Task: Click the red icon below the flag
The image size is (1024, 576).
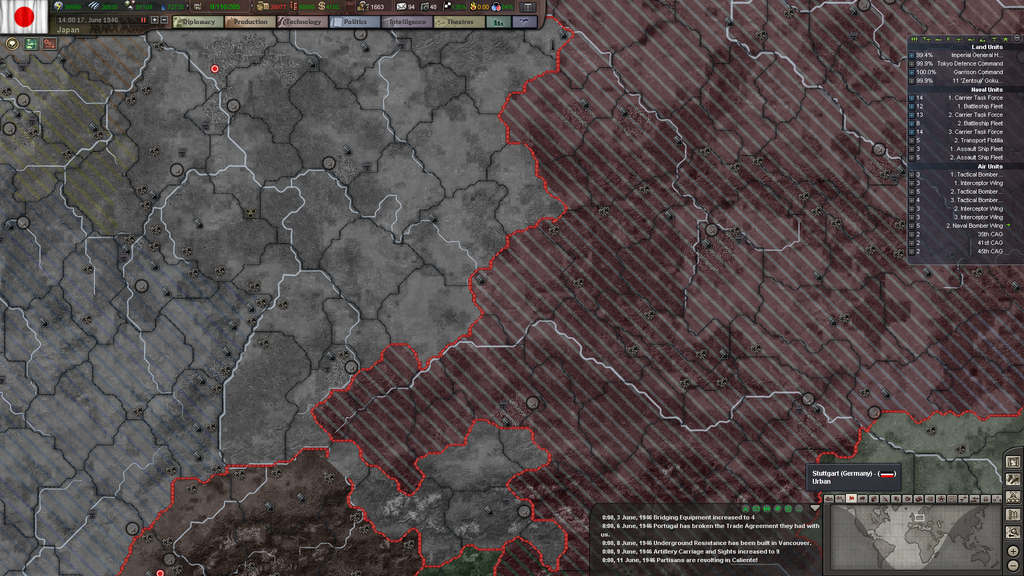Action: tap(49, 44)
